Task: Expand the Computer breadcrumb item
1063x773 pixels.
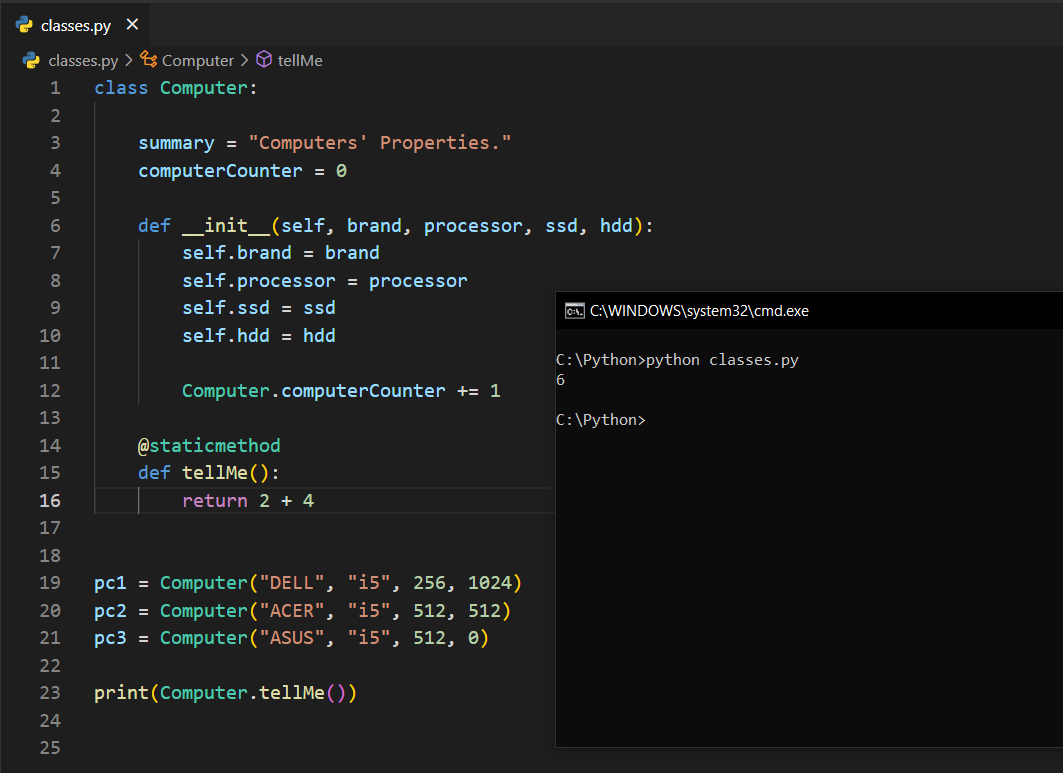Action: coord(197,60)
